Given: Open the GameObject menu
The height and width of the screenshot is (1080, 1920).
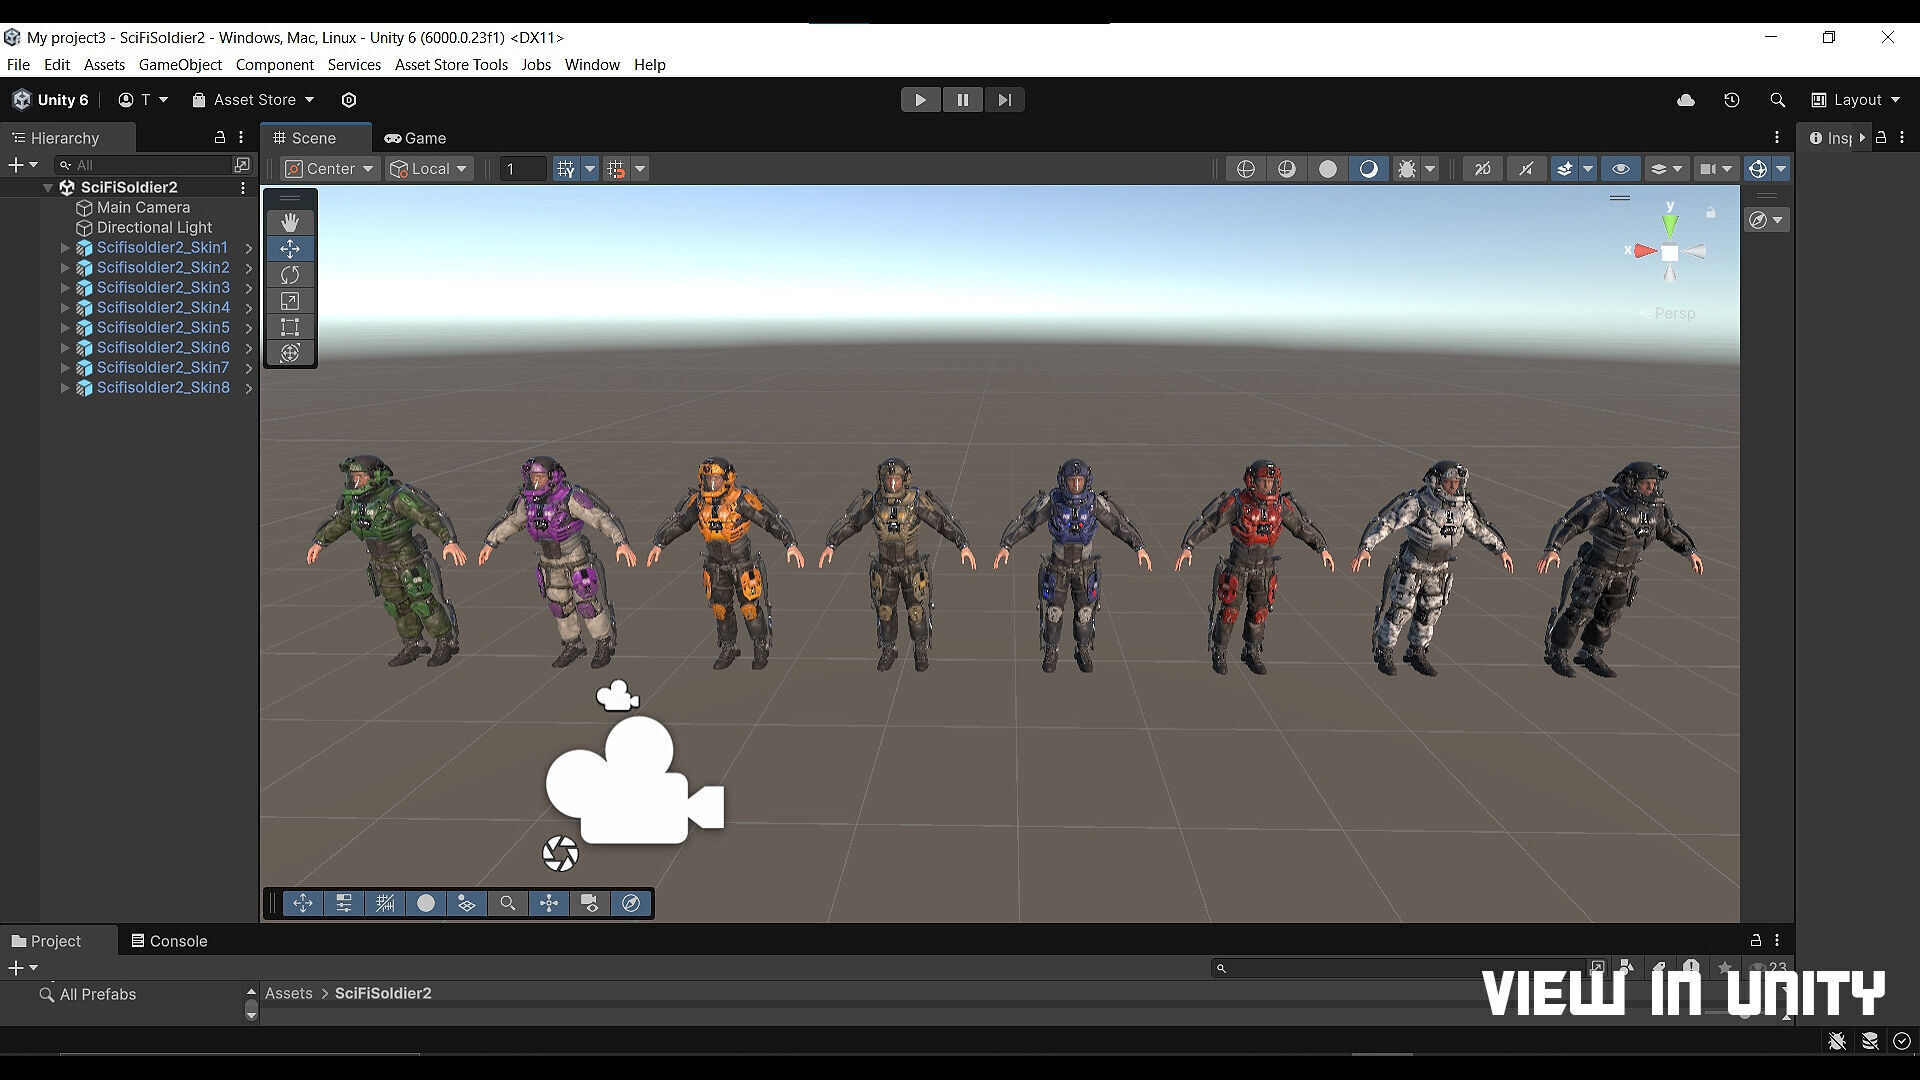Looking at the screenshot, I should pyautogui.click(x=180, y=65).
